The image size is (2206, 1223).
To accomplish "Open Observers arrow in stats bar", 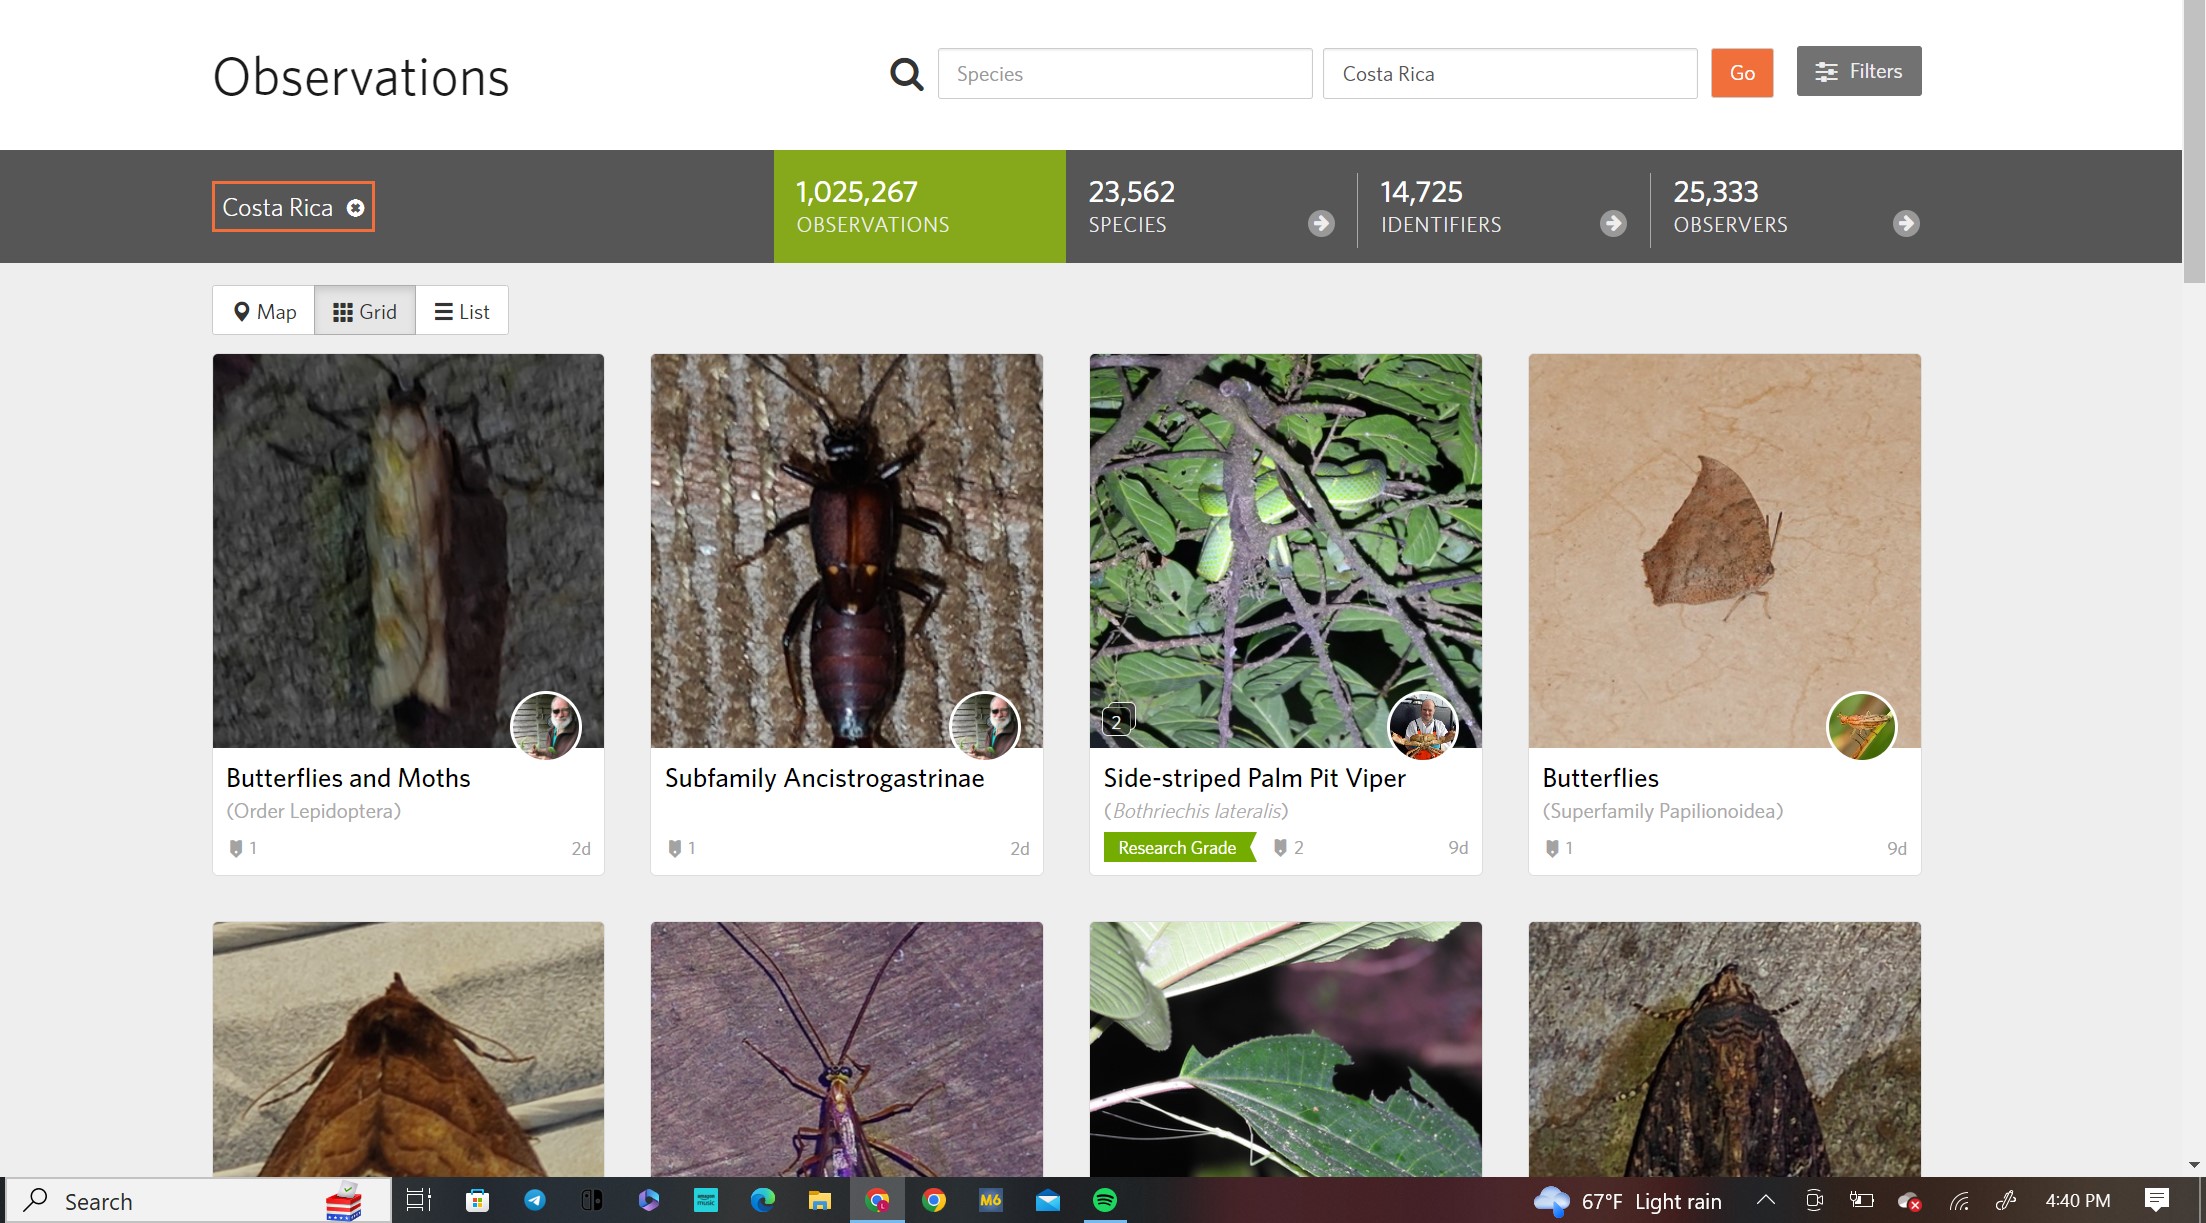I will 1906,223.
